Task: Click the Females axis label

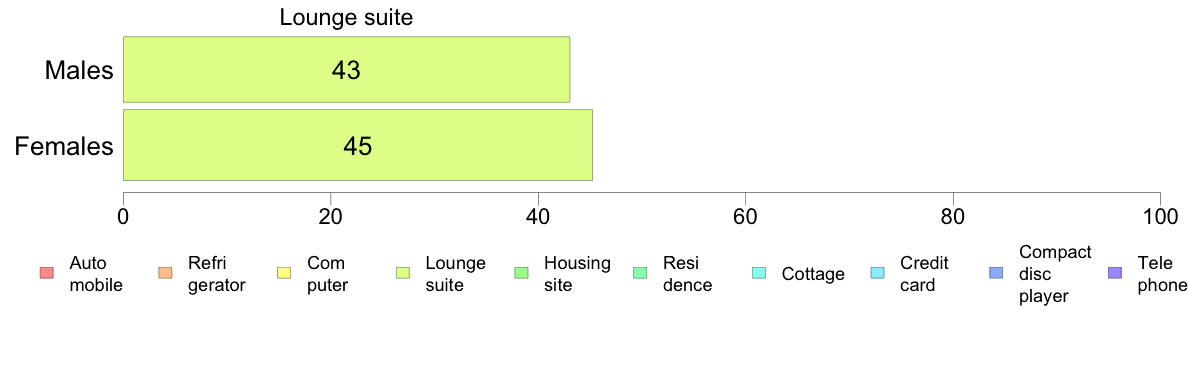Action: 64,146
